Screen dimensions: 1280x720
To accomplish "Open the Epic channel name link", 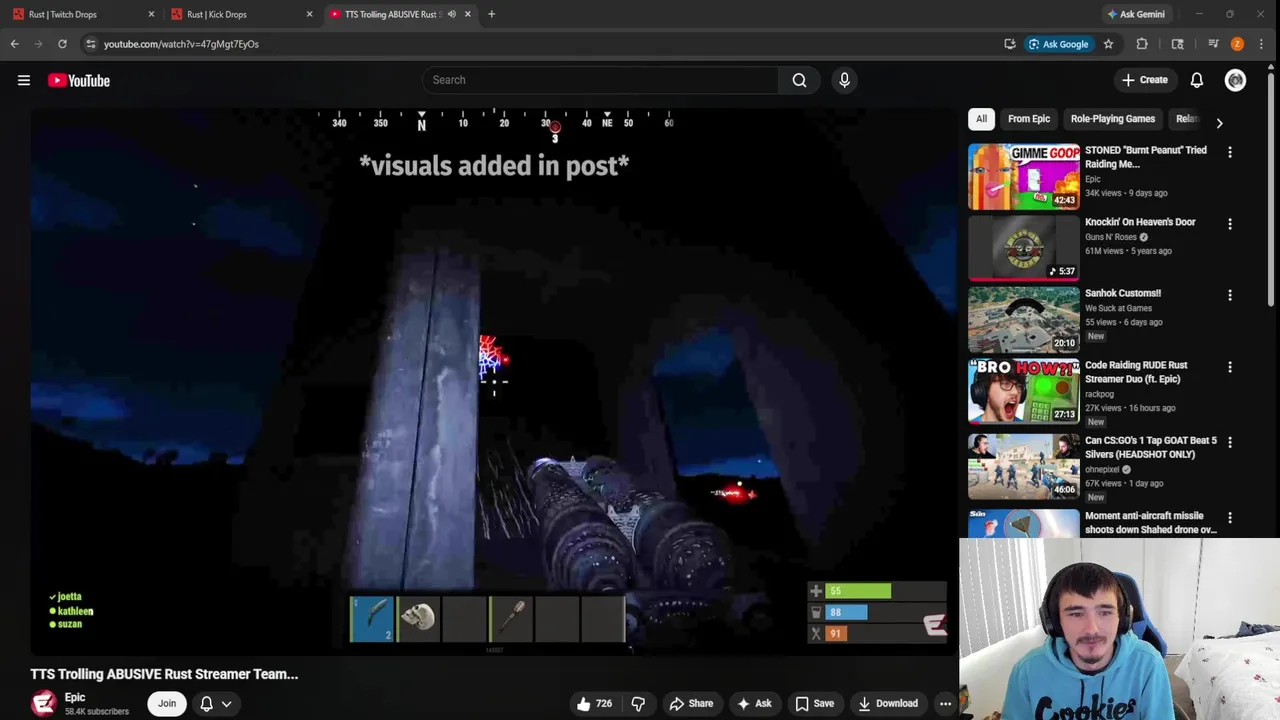I will pos(75,697).
